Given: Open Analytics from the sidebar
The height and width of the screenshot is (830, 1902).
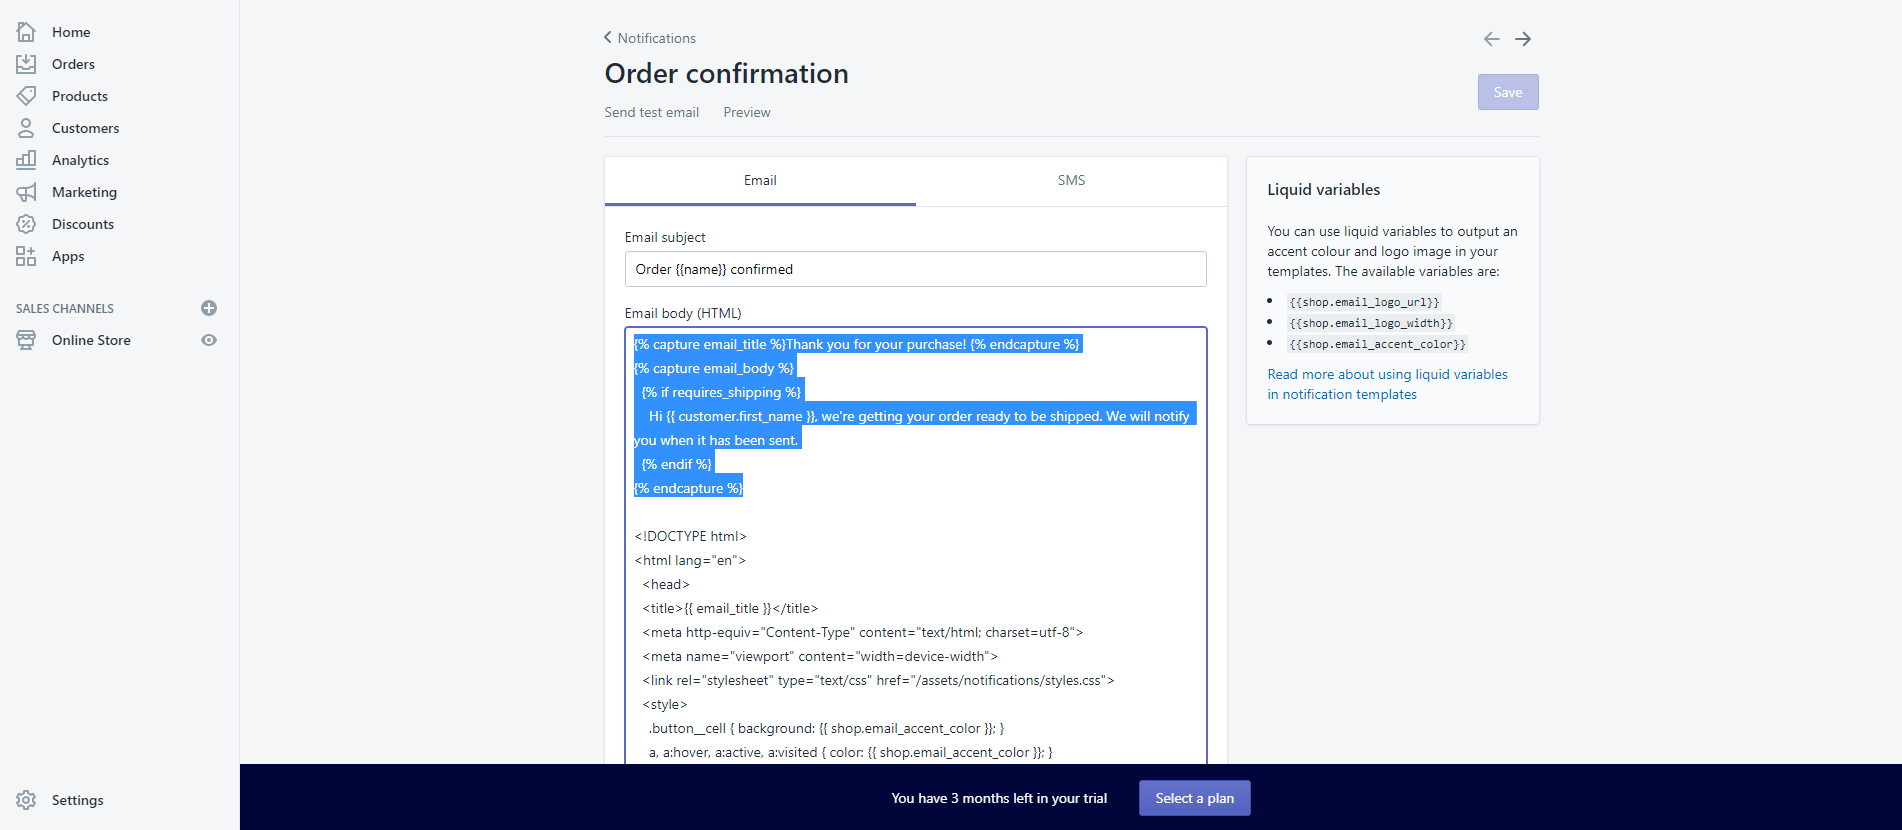Looking at the screenshot, I should (80, 159).
